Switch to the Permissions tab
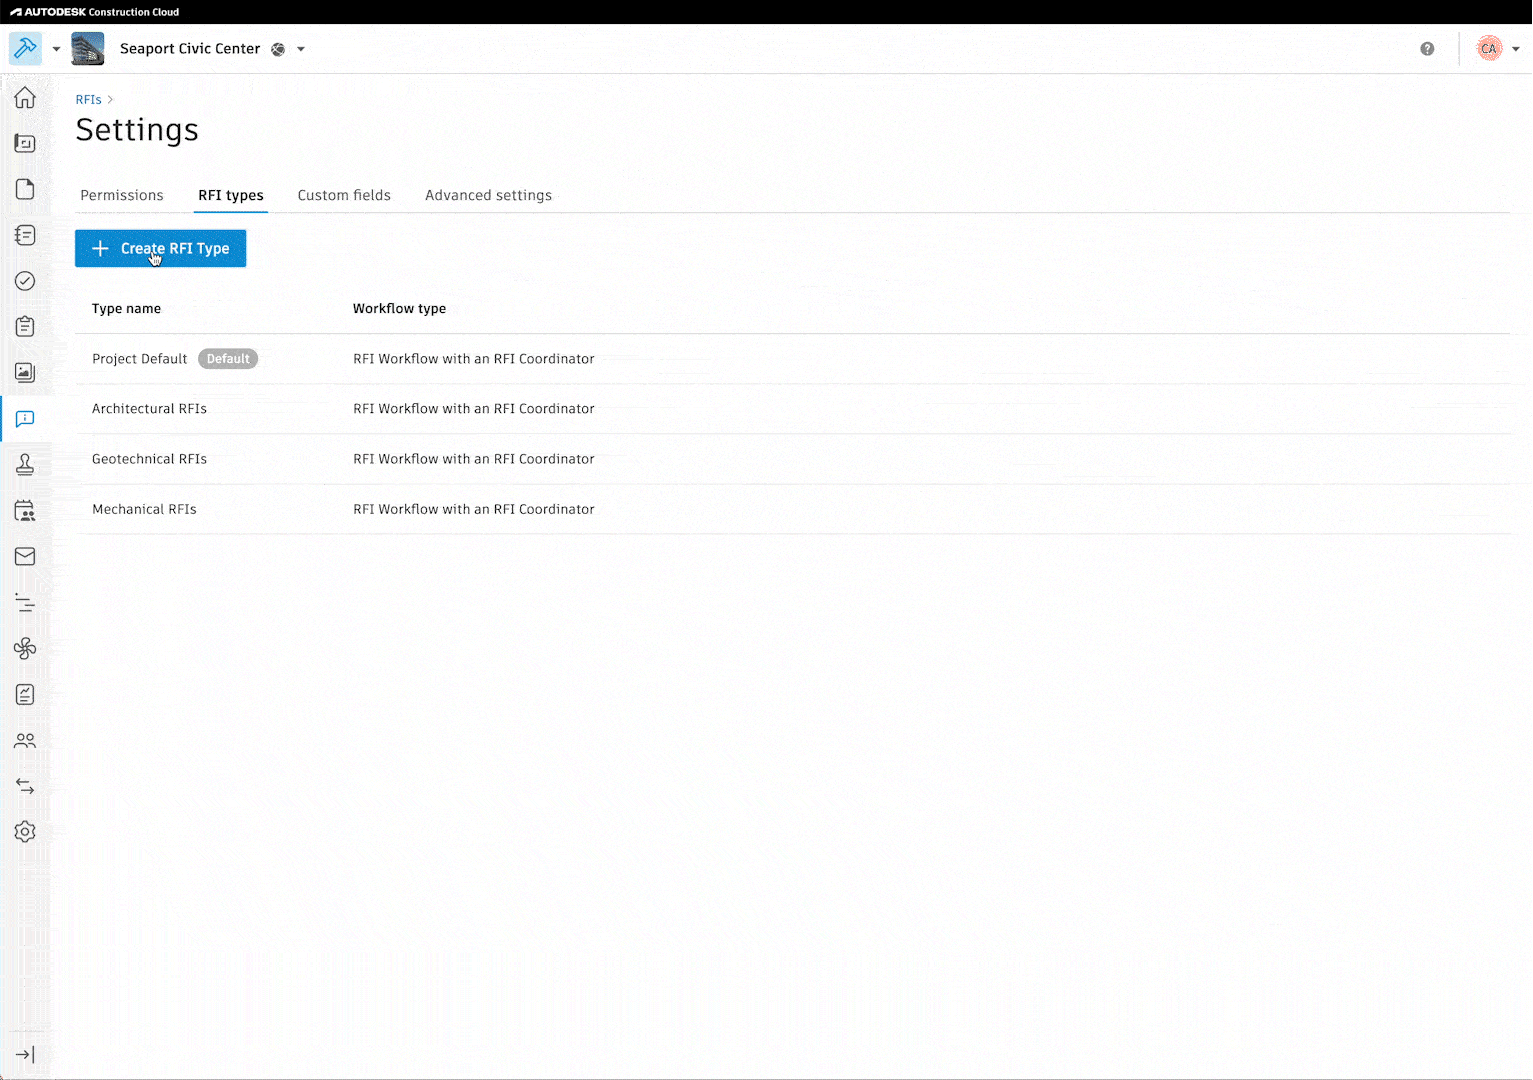This screenshot has width=1533, height=1080. click(x=122, y=195)
